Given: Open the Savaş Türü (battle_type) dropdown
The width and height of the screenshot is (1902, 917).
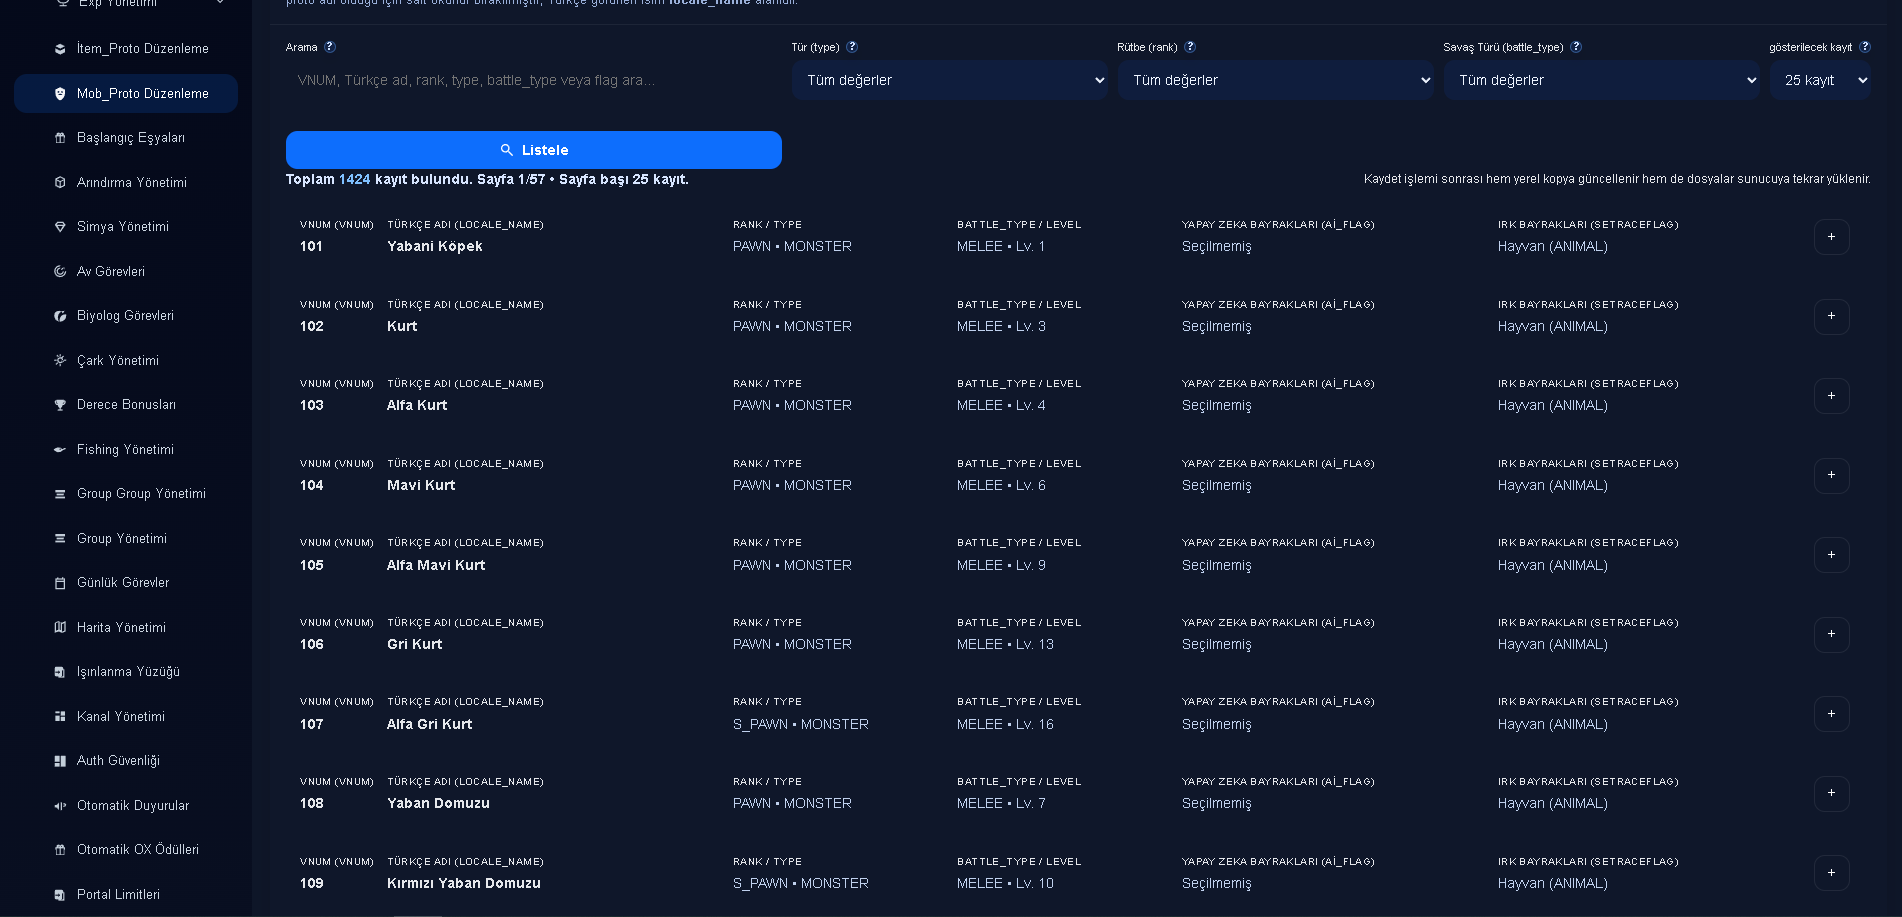Looking at the screenshot, I should coord(1602,80).
